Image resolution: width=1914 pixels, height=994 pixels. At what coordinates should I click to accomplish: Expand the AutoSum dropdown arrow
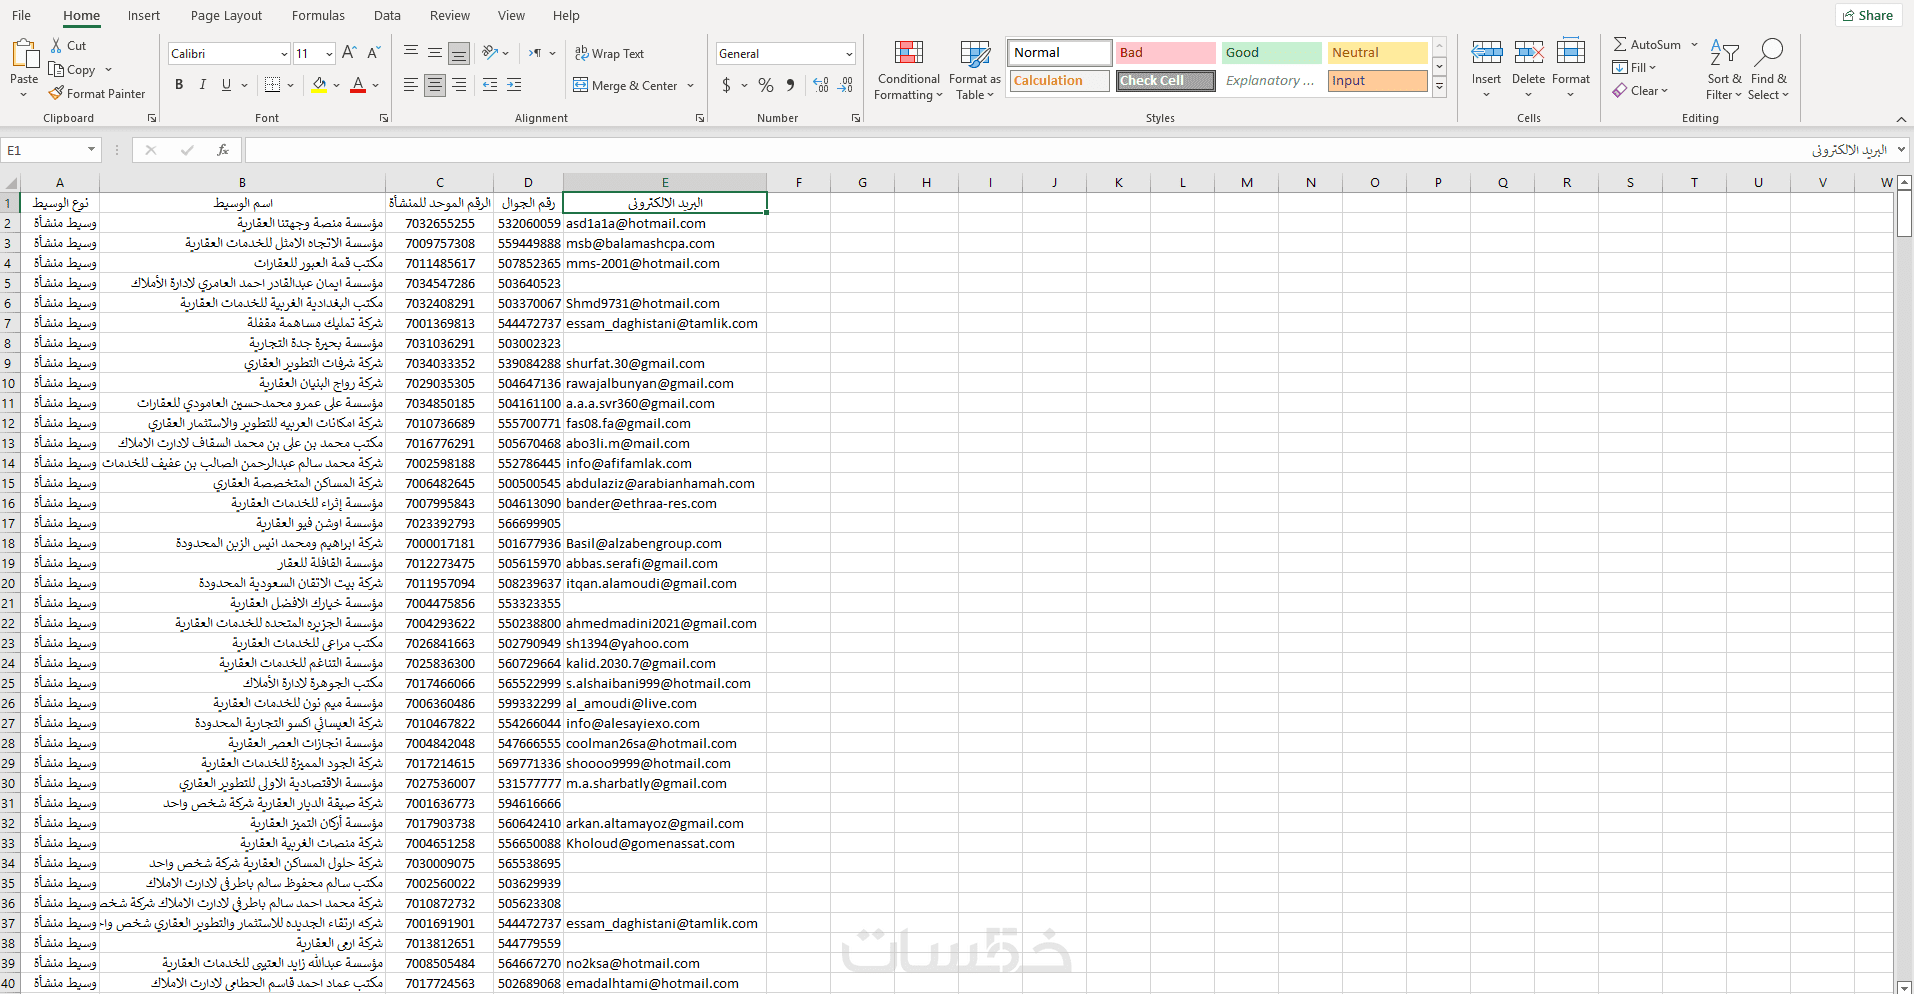1694,45
